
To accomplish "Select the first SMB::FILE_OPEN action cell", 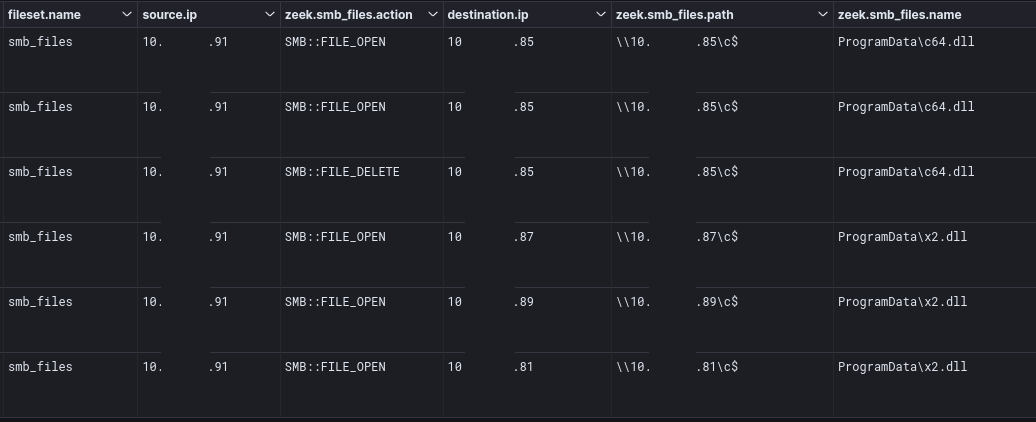I will coord(362,60).
